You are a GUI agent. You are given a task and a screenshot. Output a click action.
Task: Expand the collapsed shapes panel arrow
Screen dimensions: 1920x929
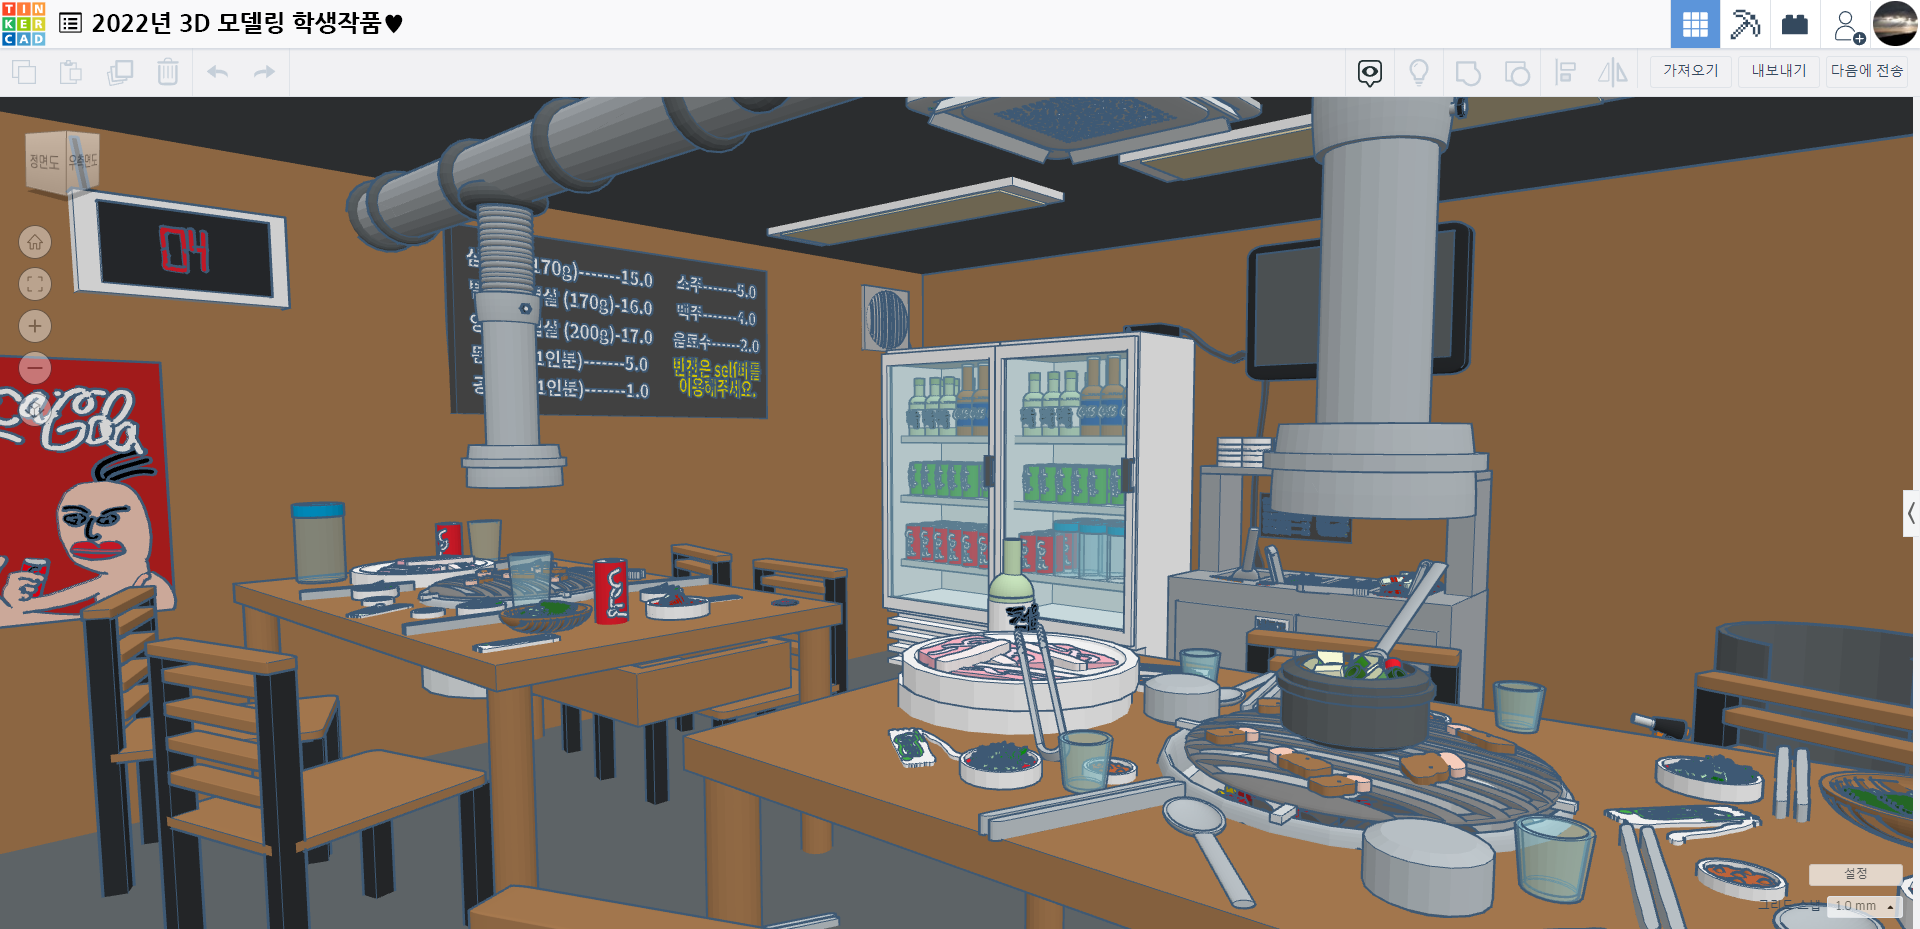tap(1911, 514)
